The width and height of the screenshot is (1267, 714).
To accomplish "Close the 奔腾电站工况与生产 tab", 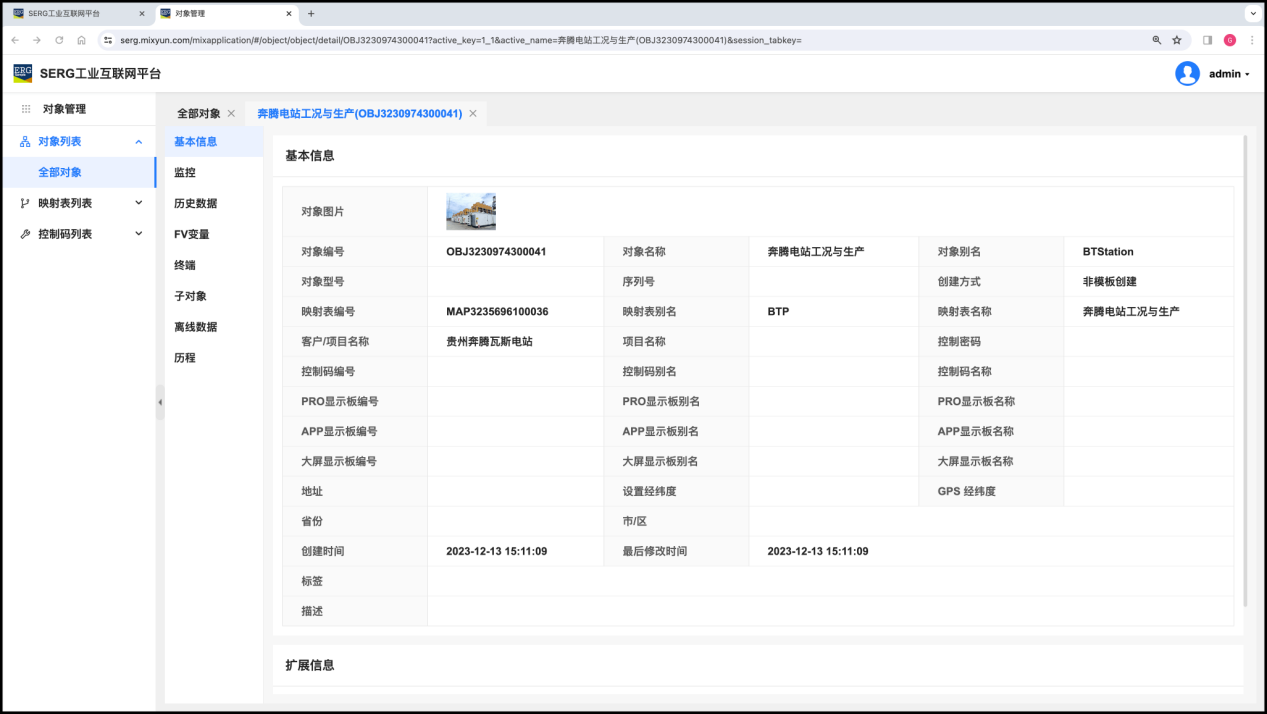I will point(473,114).
